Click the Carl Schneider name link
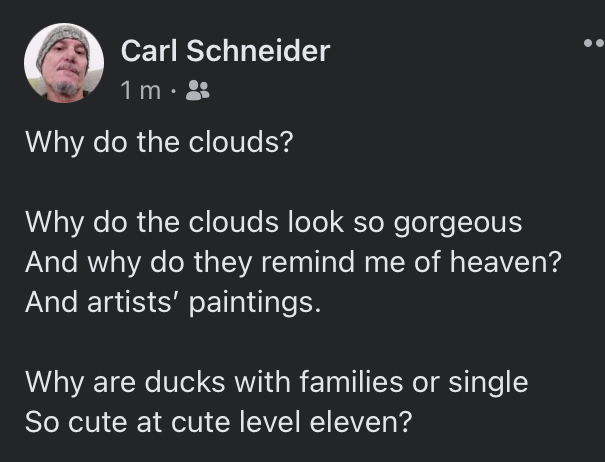The image size is (605, 462). pyautogui.click(x=224, y=50)
